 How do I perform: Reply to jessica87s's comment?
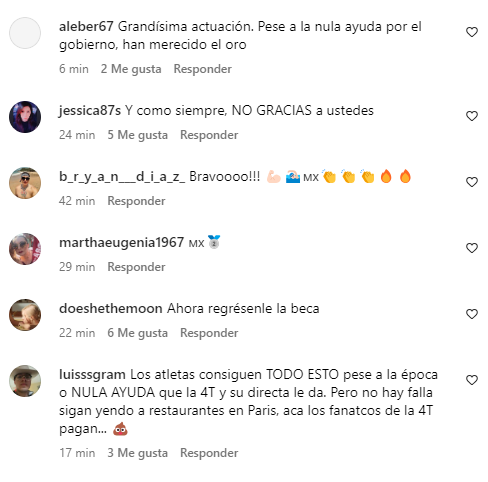[209, 135]
